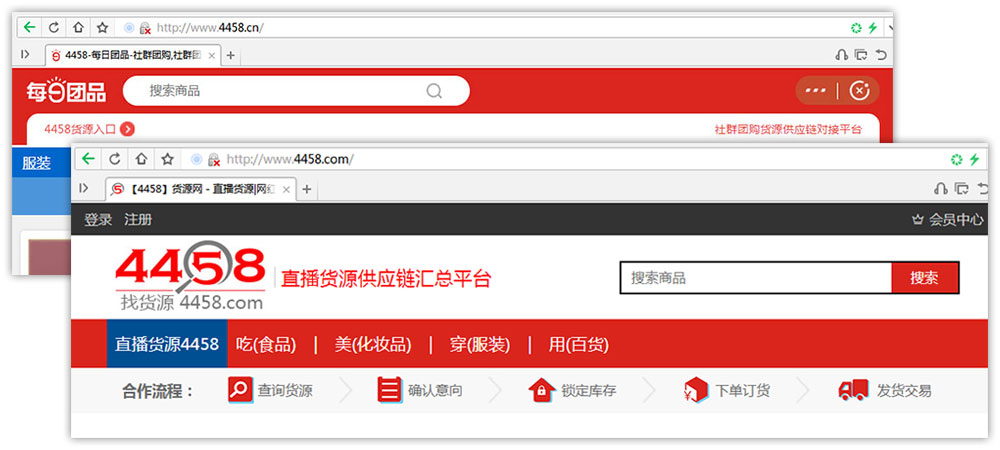1000x450 pixels.
Task: Click Back arrow in 4458.com browser window
Action: pos(89,159)
